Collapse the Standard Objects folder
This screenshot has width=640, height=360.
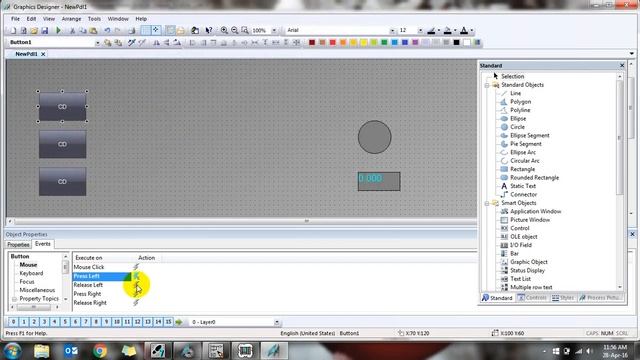(487, 85)
